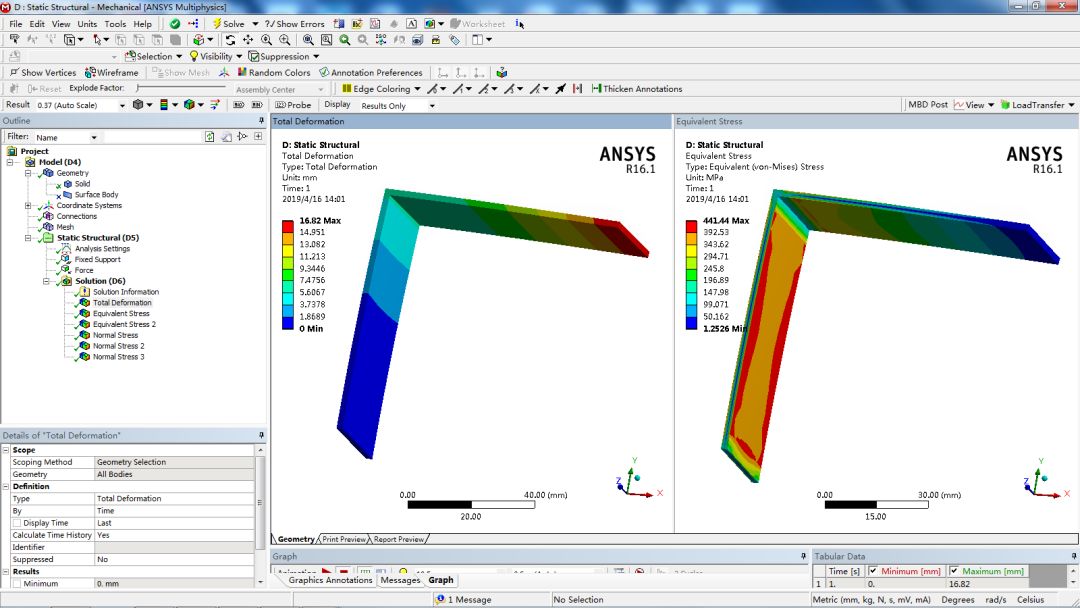The image size is (1080, 608).
Task: Select the pan view tool
Action: (x=248, y=40)
